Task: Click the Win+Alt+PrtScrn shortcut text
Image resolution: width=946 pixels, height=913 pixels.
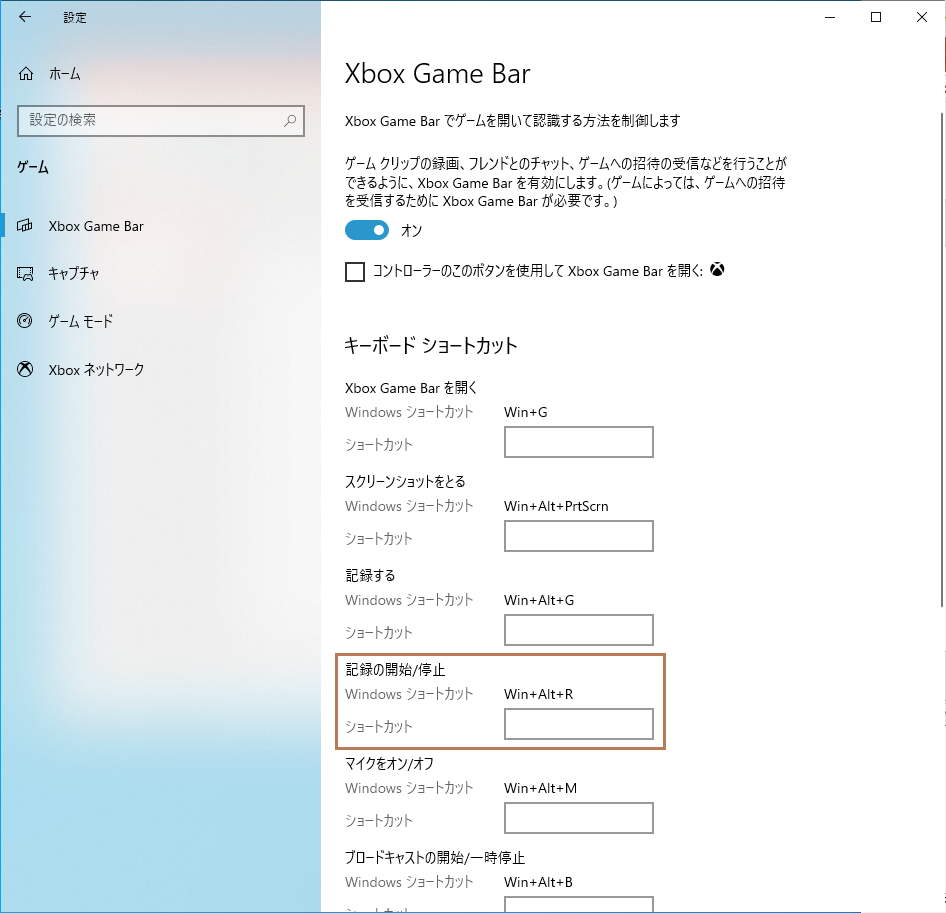Action: tap(556, 506)
